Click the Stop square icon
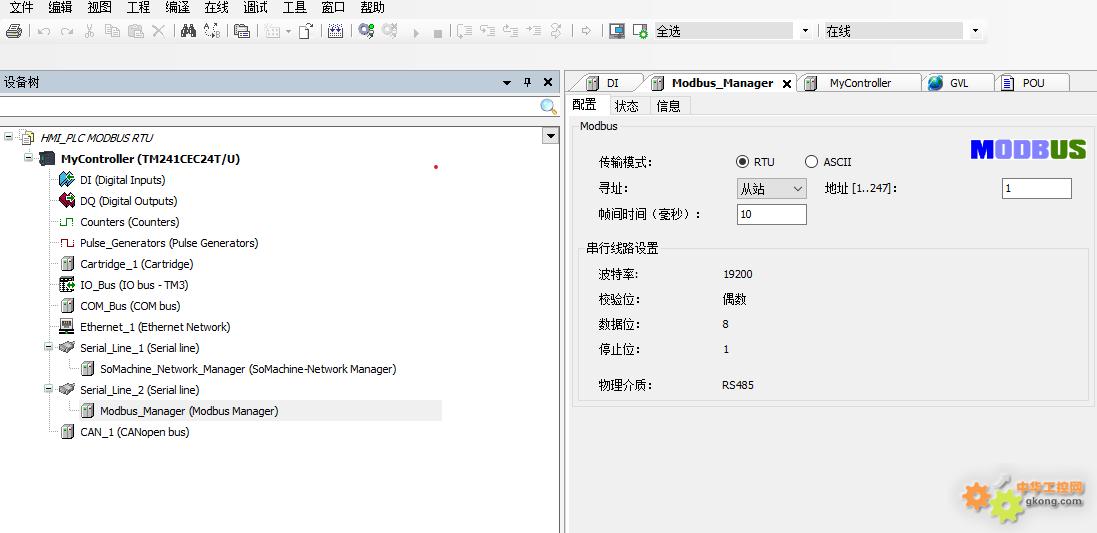 (438, 33)
